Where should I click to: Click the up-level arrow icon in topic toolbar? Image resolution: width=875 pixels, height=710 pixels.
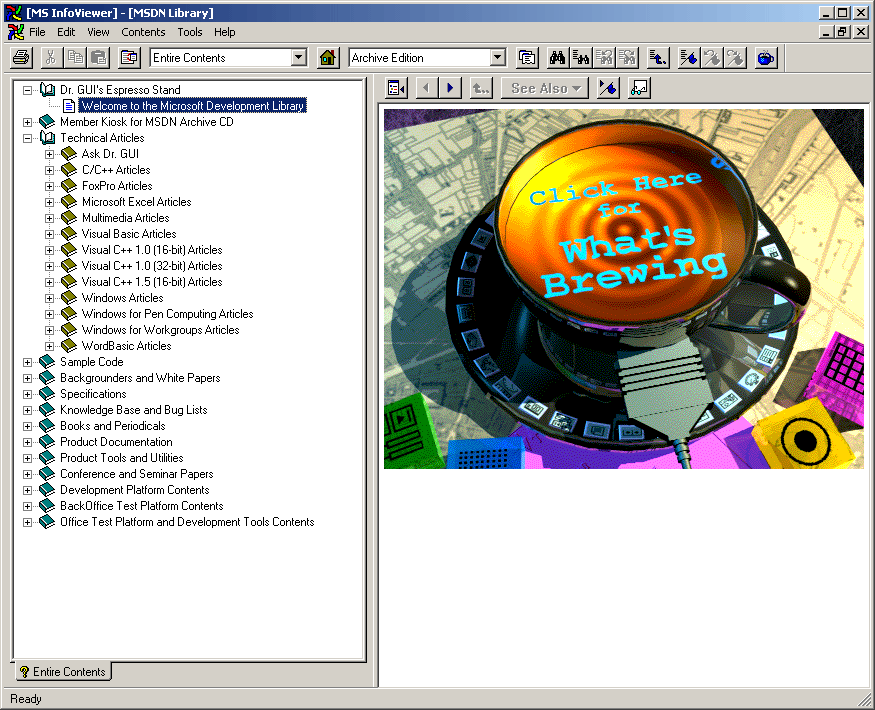pos(480,88)
